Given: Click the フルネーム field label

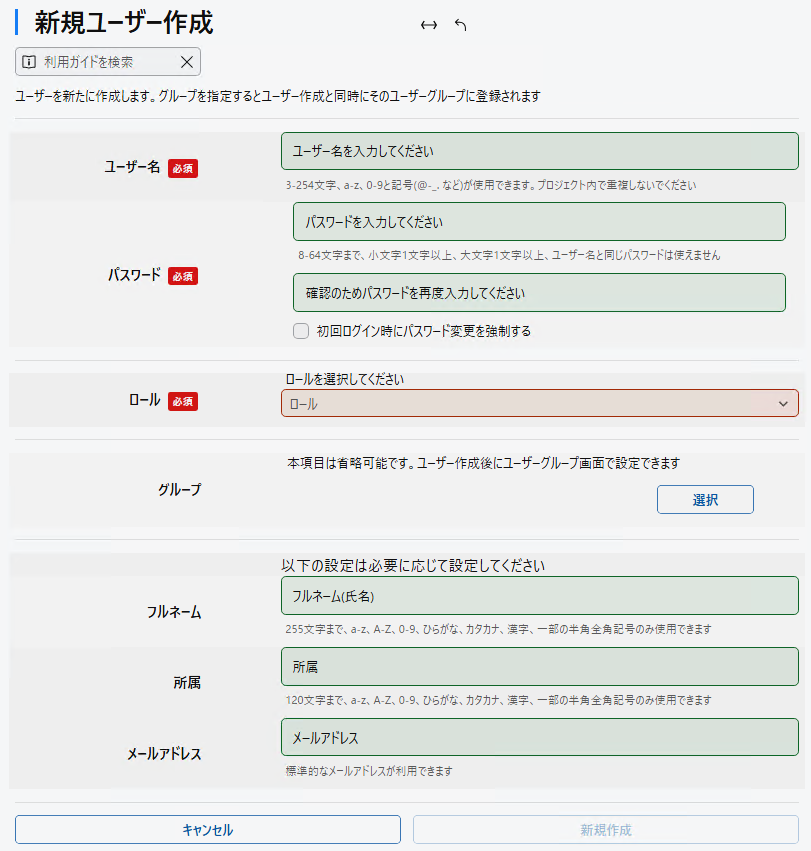Looking at the screenshot, I should 174,612.
